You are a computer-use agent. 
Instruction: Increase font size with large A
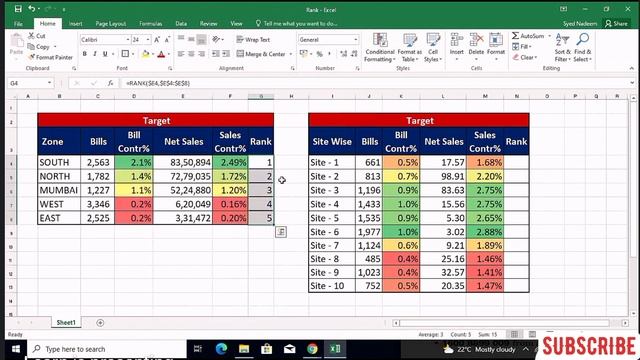coord(157,40)
